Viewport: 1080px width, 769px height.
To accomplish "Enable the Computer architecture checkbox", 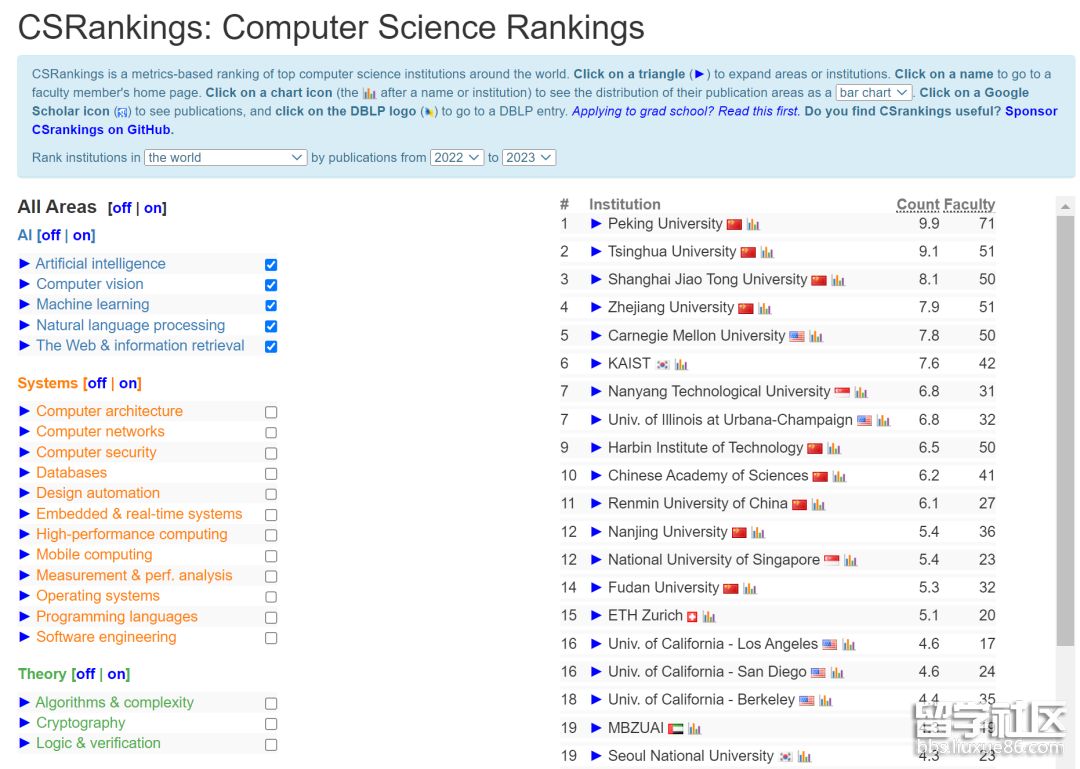I will 271,412.
